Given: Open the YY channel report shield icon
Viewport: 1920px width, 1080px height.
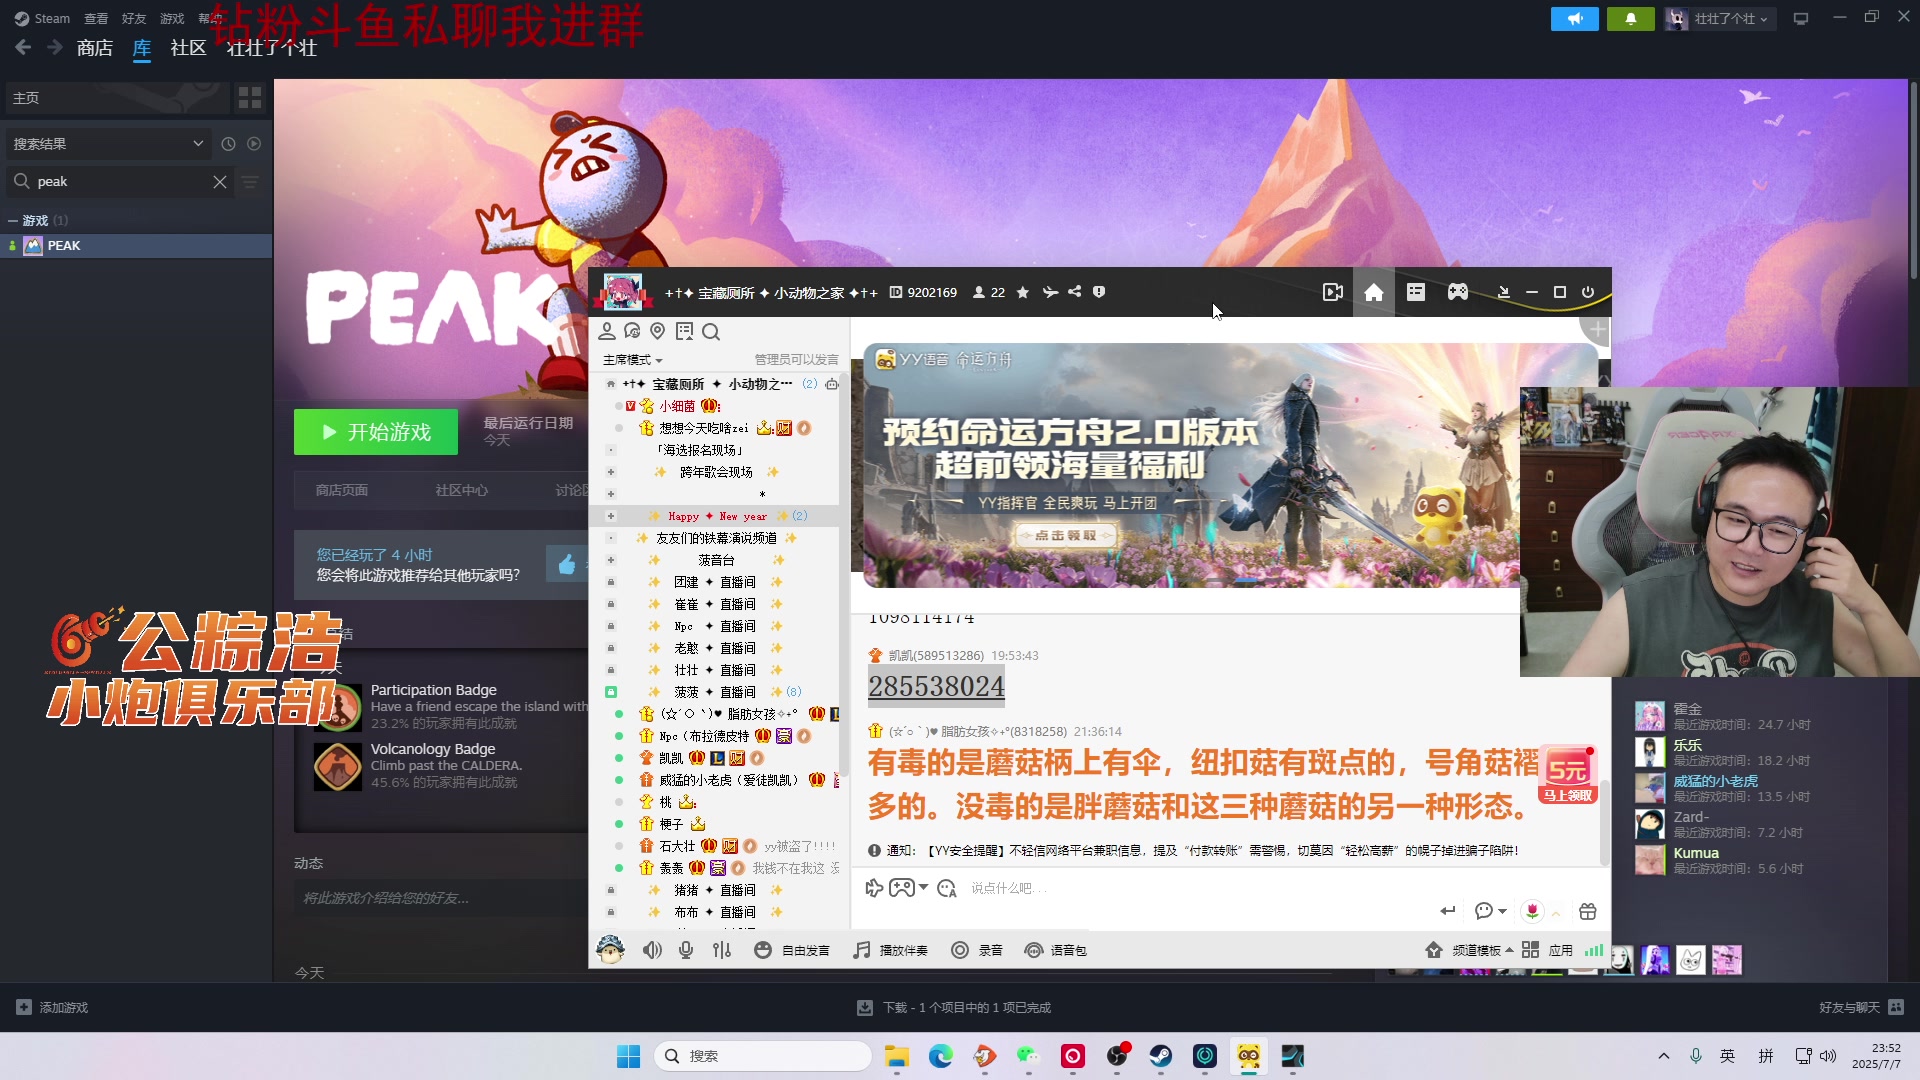Looking at the screenshot, I should coord(1099,292).
